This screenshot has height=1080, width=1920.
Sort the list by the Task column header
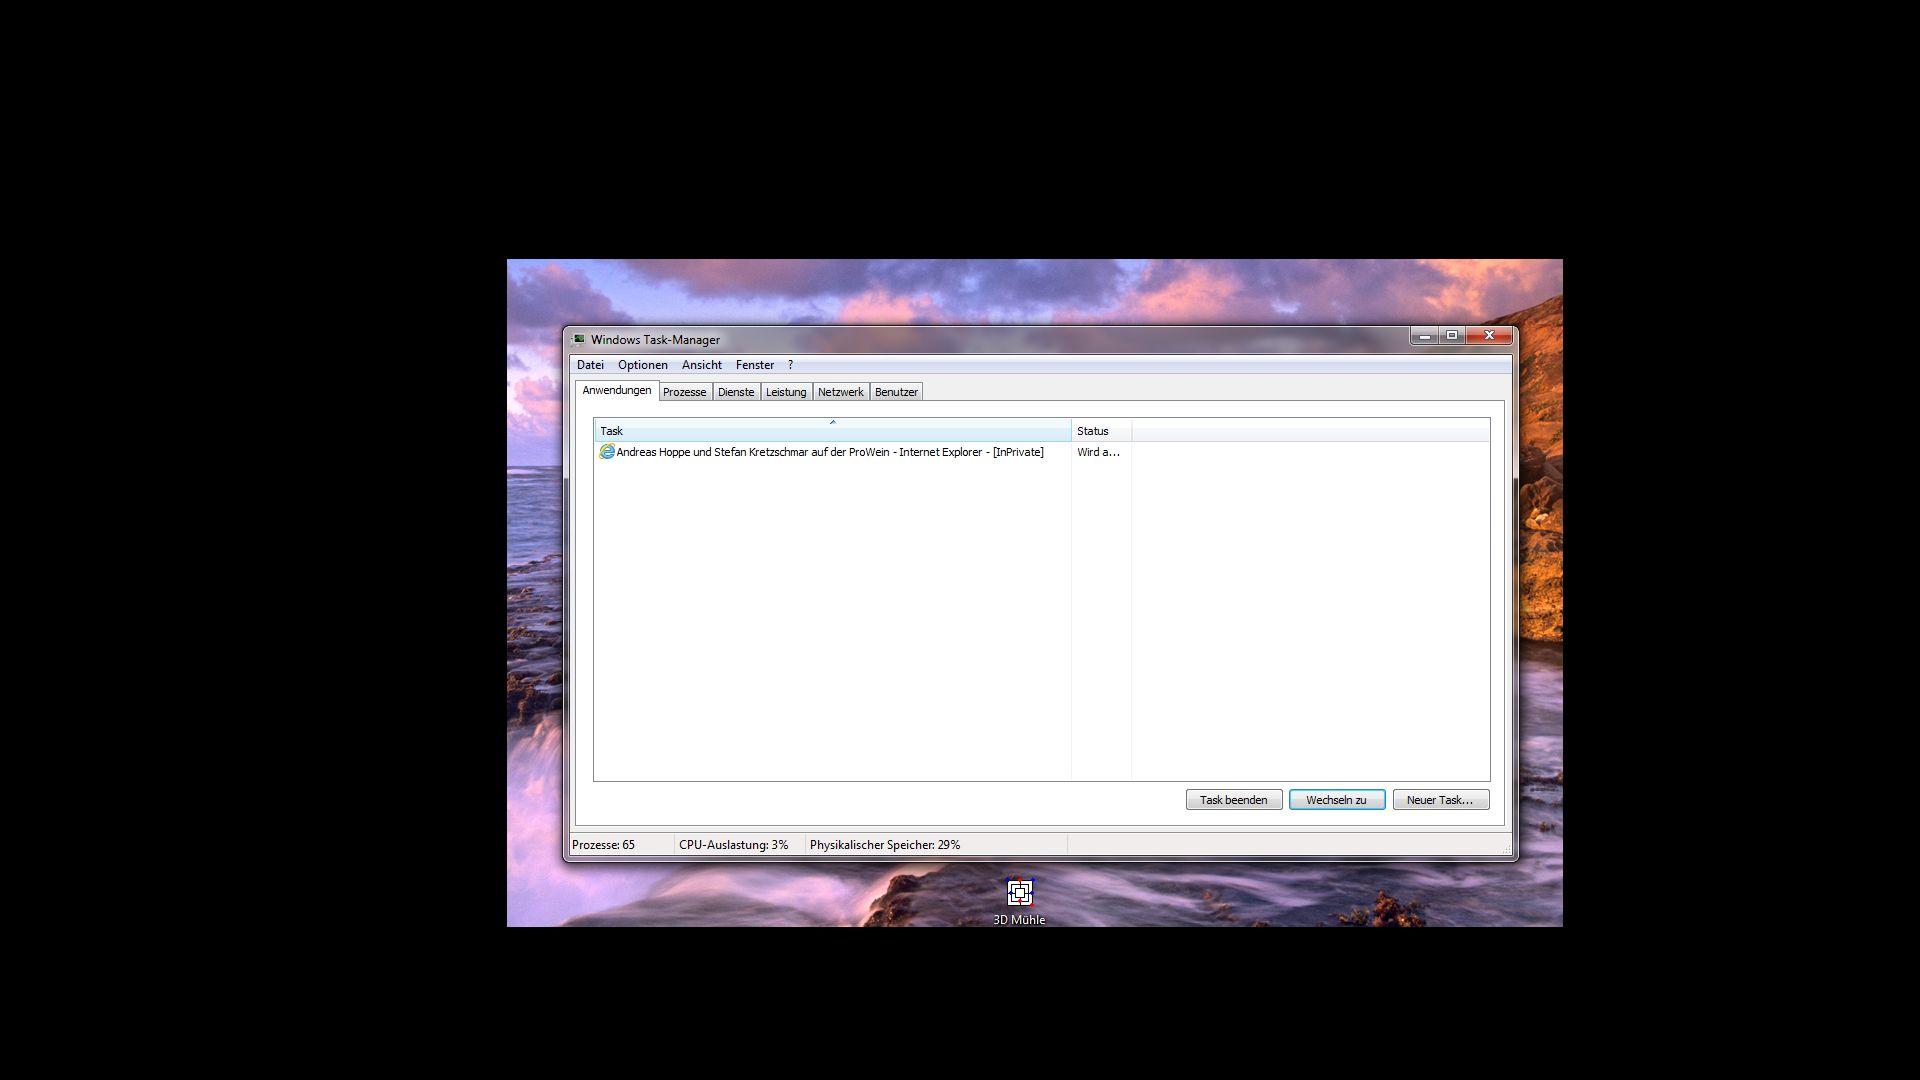pos(830,431)
